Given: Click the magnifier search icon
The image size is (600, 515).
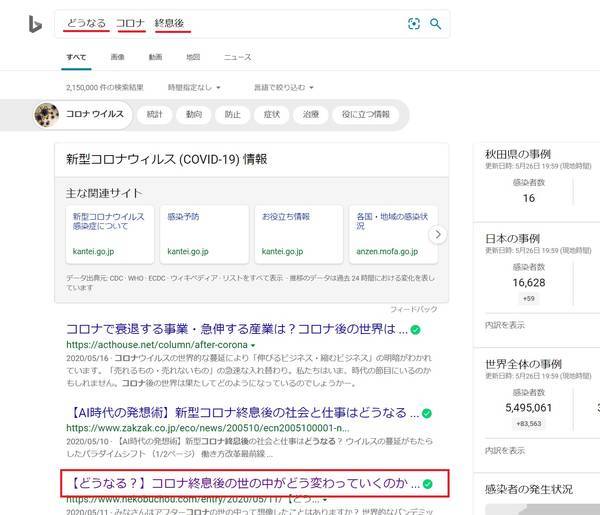Looking at the screenshot, I should [435, 24].
